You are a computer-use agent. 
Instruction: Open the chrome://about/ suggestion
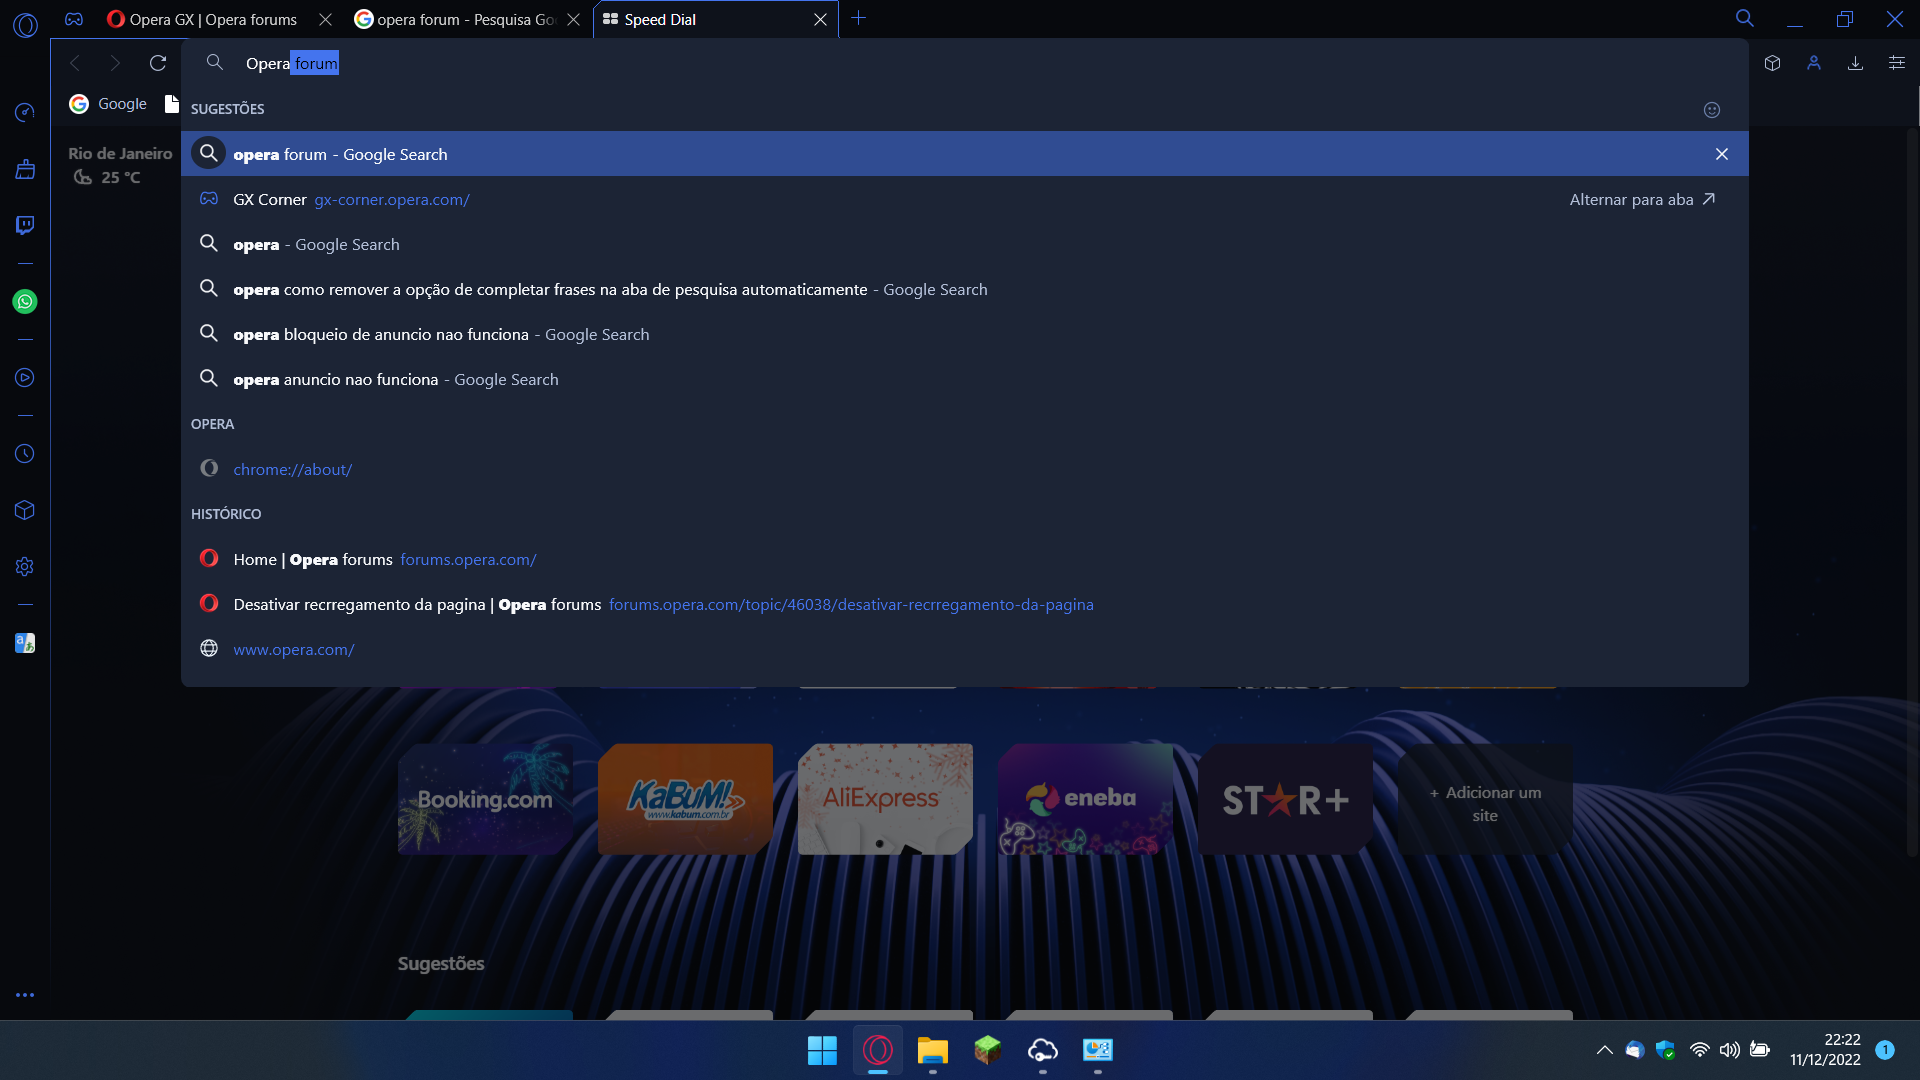click(x=964, y=469)
